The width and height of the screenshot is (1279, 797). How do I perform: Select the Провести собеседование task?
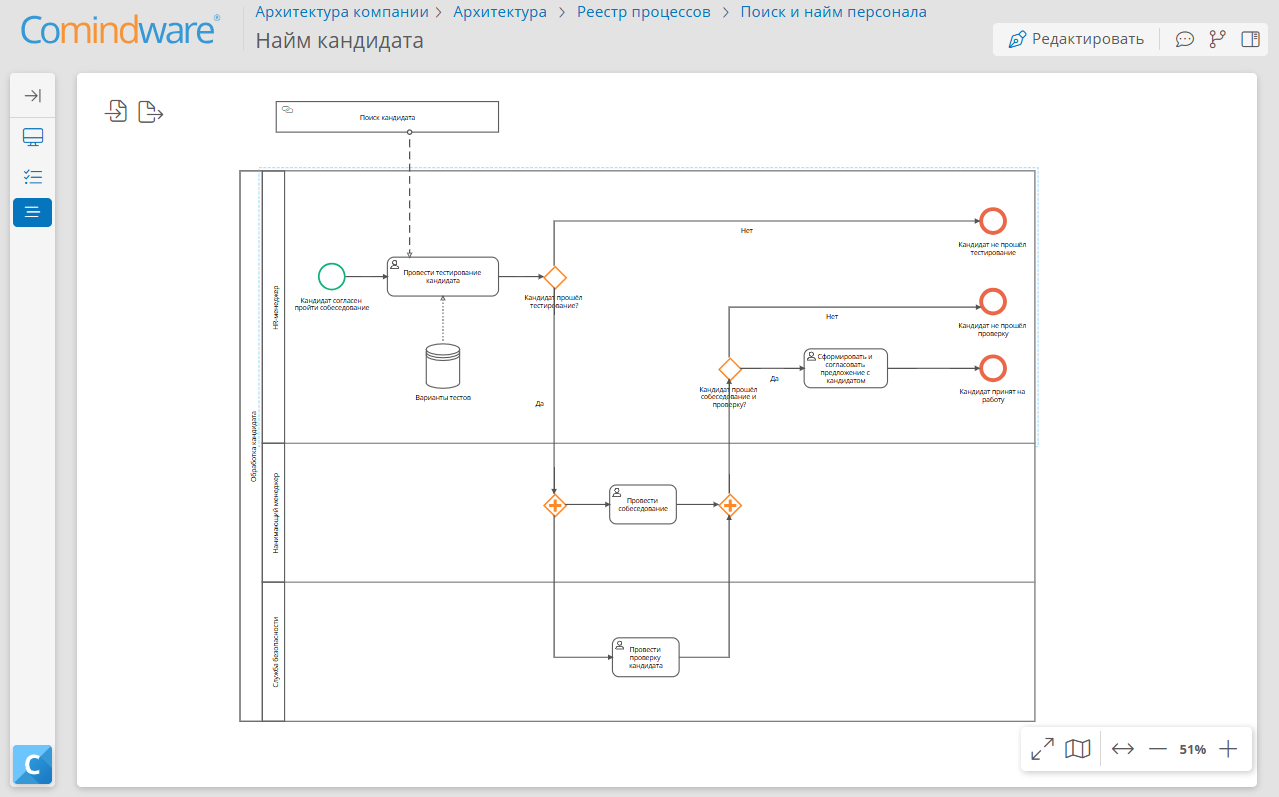click(x=643, y=505)
